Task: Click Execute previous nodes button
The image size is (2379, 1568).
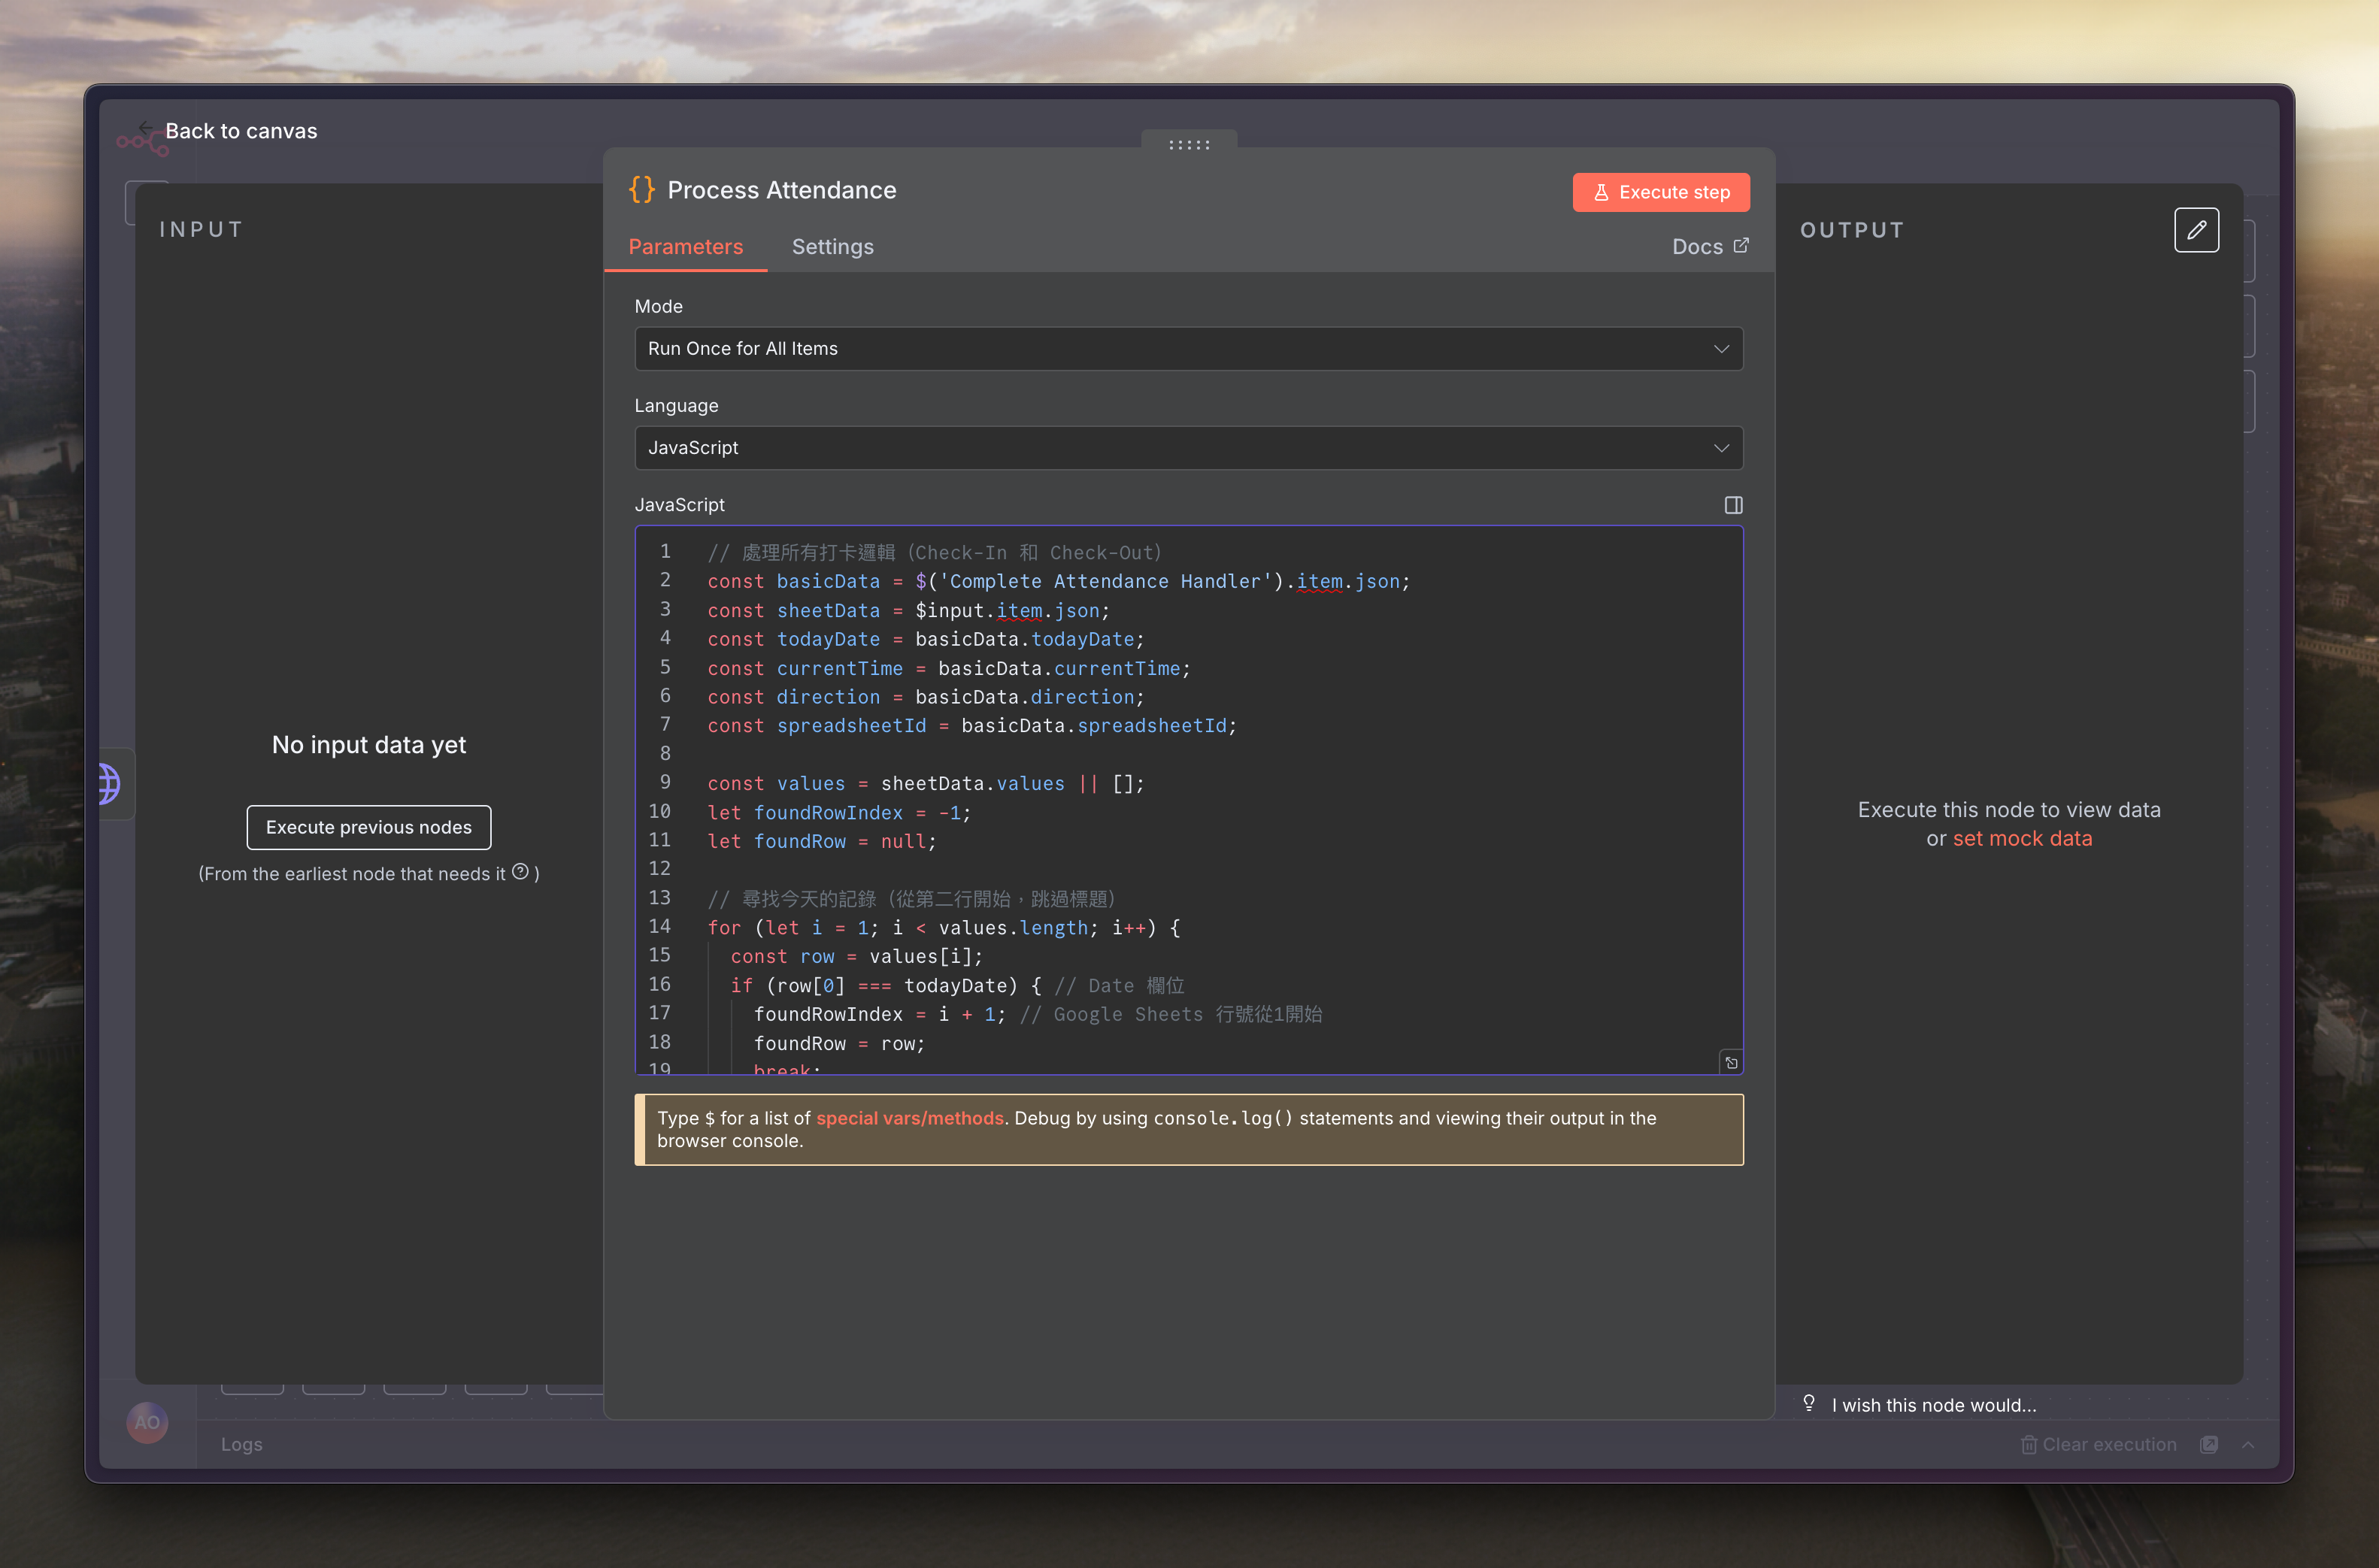Action: pyautogui.click(x=368, y=827)
